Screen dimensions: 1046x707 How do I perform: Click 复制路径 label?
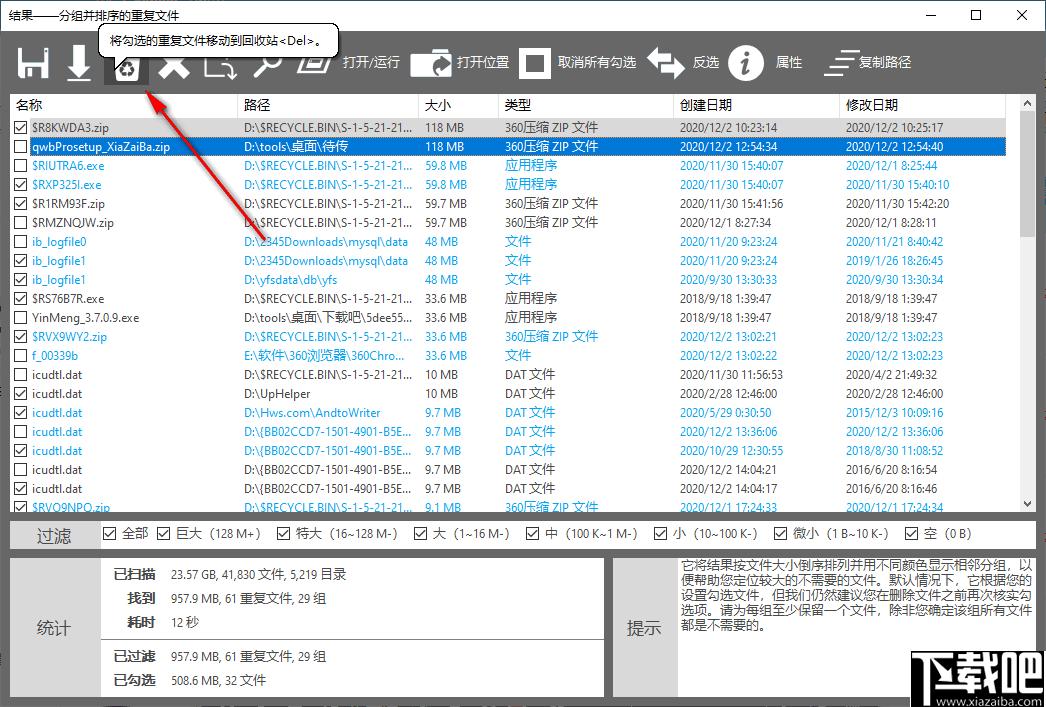(885, 63)
